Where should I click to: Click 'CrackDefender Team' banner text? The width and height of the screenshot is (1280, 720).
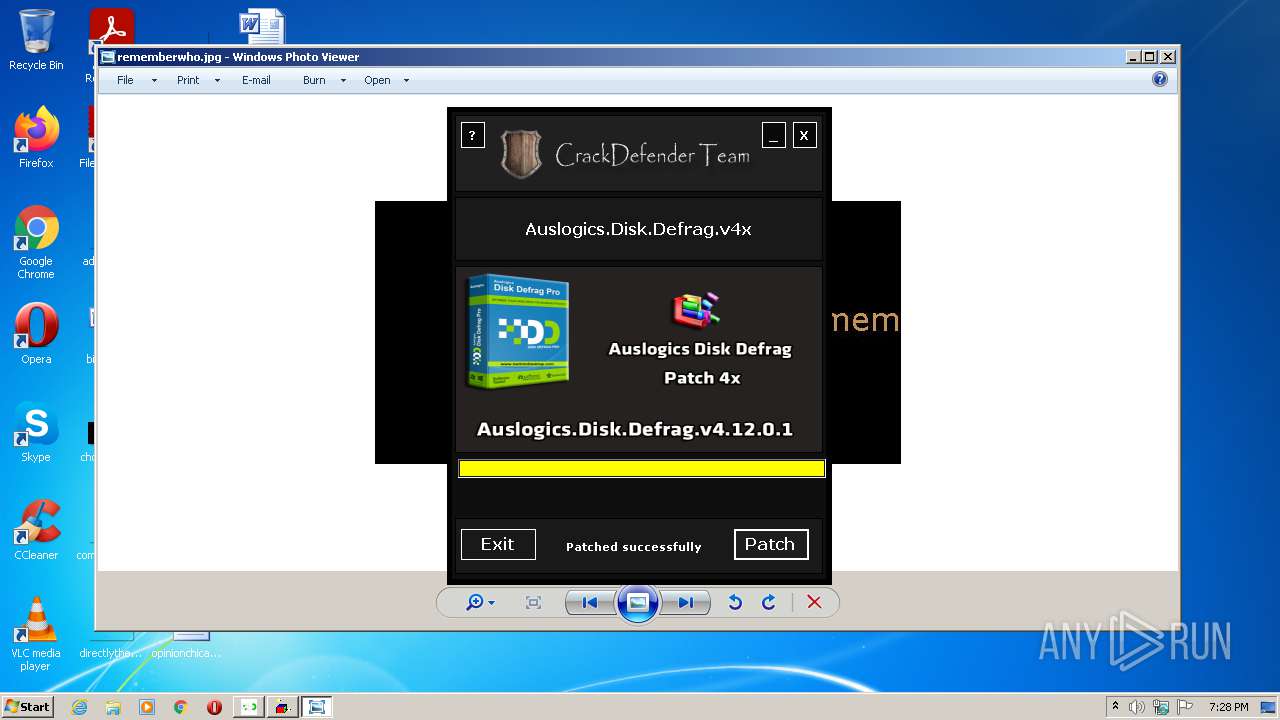pos(652,156)
